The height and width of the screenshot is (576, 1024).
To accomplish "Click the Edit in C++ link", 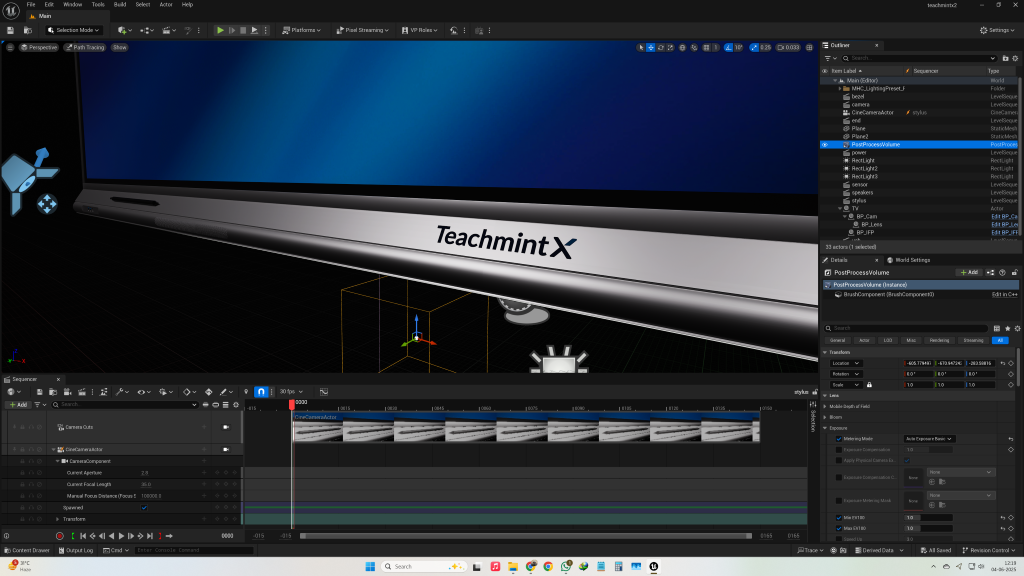I will [1004, 295].
